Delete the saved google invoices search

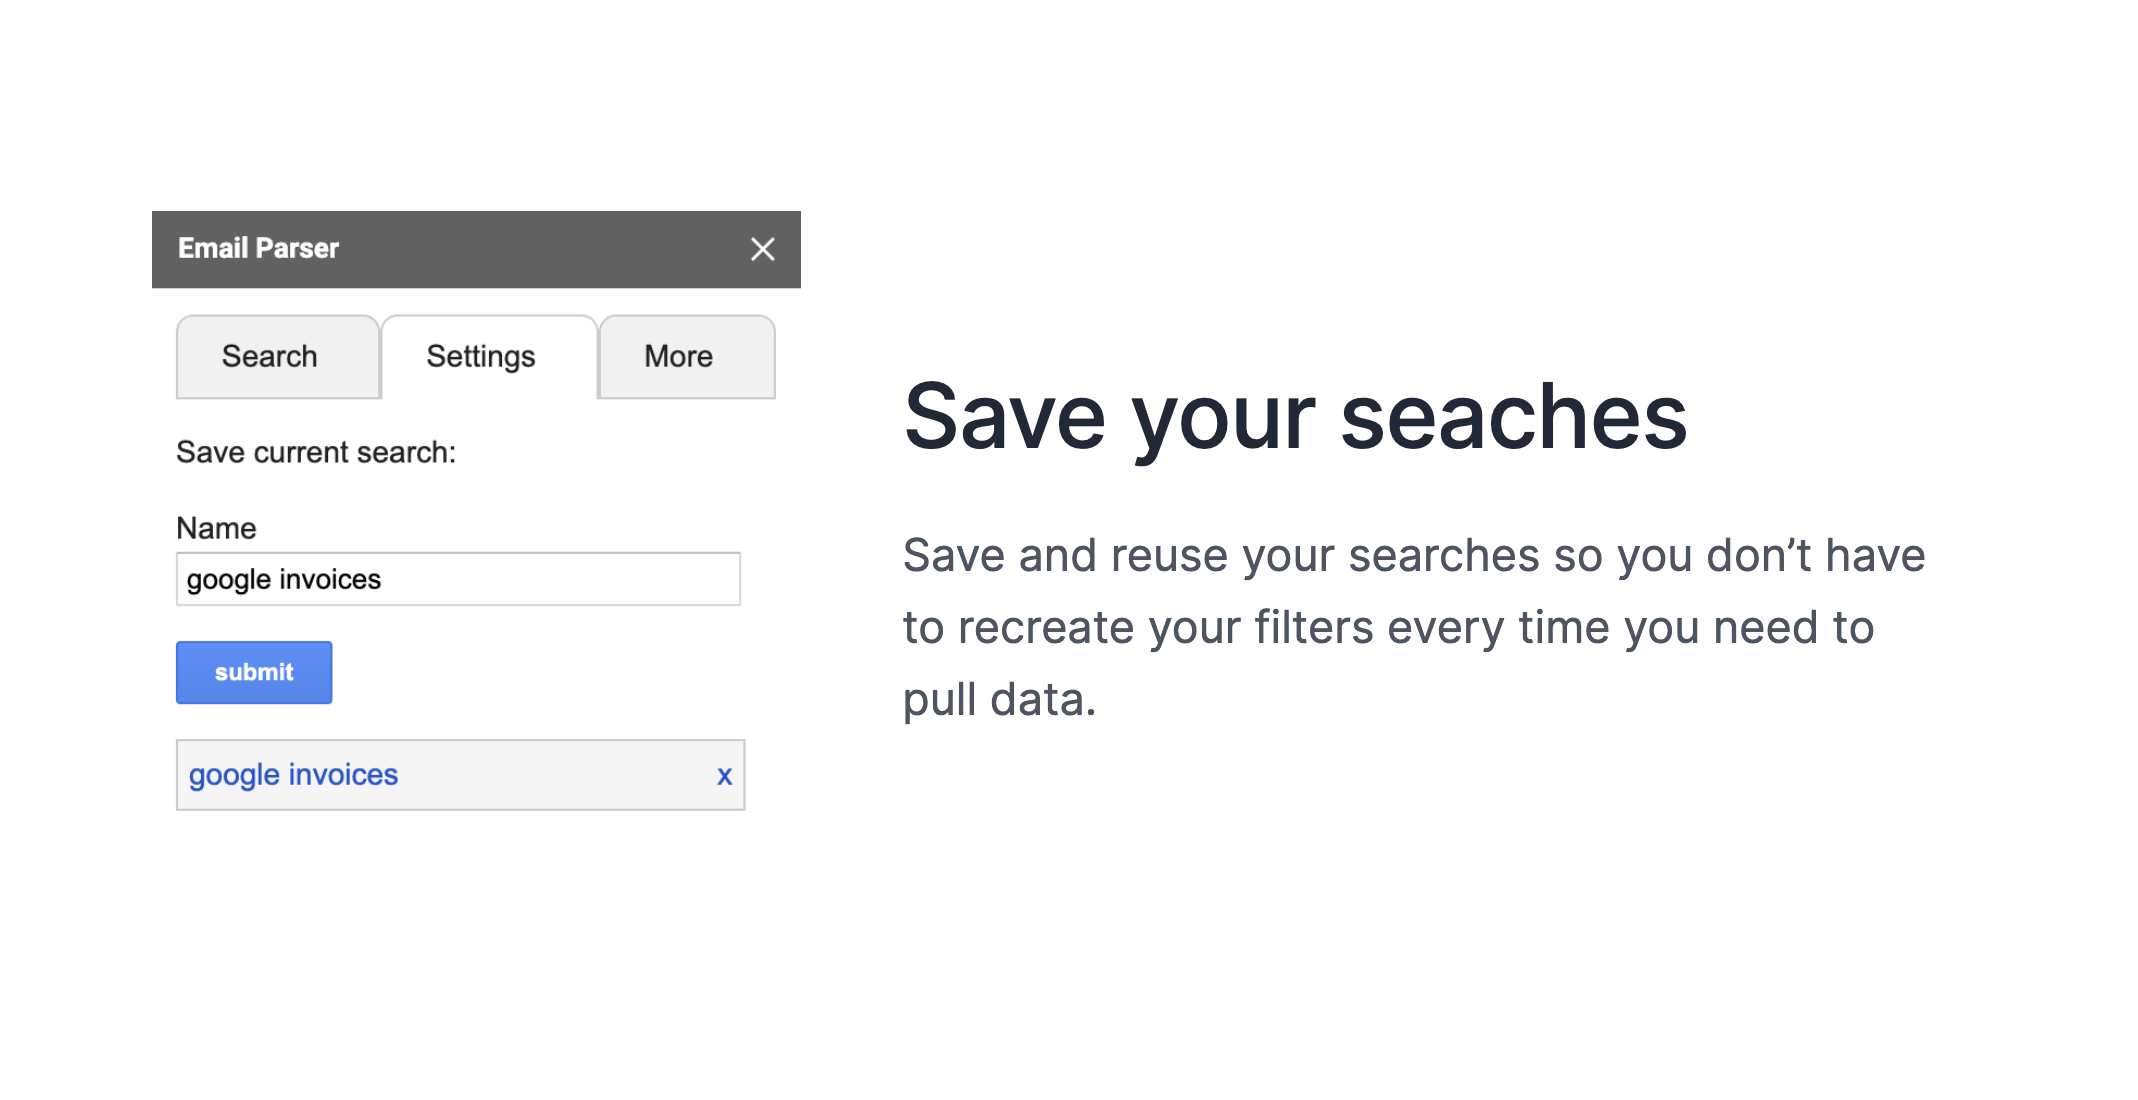724,775
